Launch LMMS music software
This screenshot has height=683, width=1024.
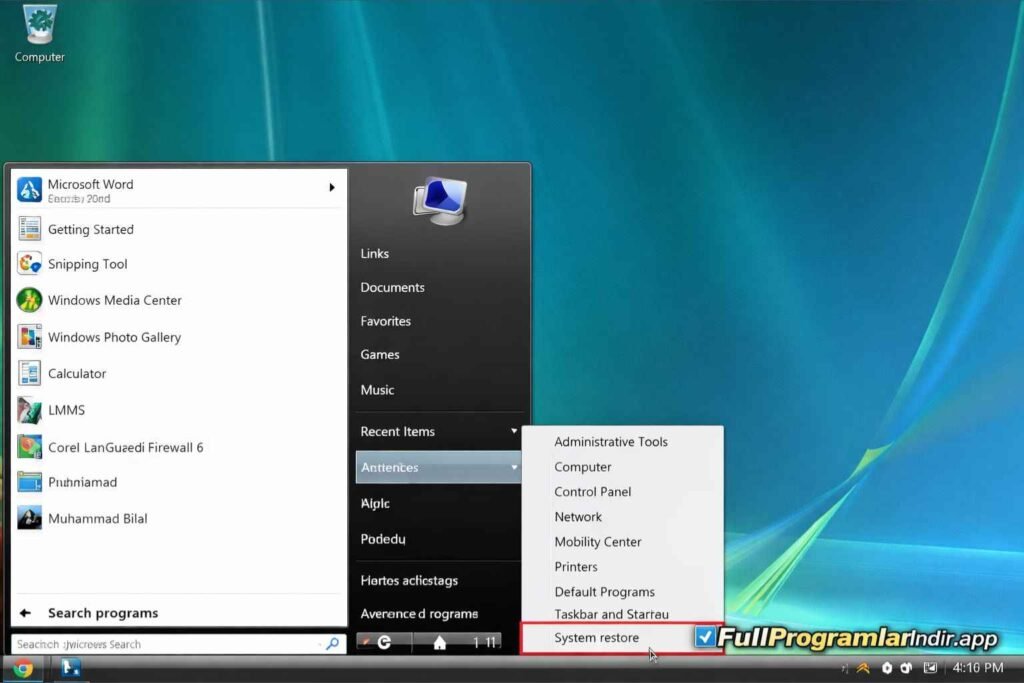(x=64, y=410)
